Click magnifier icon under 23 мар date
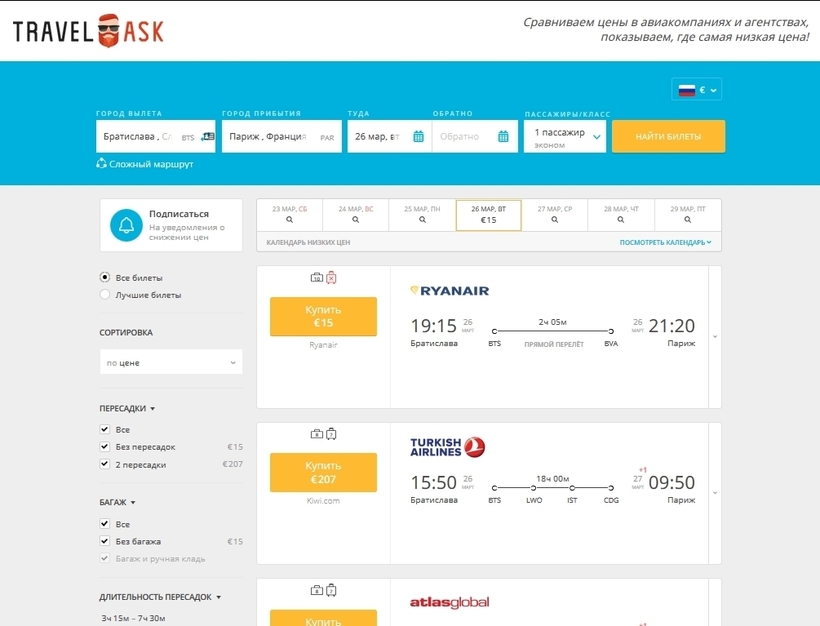 289,220
